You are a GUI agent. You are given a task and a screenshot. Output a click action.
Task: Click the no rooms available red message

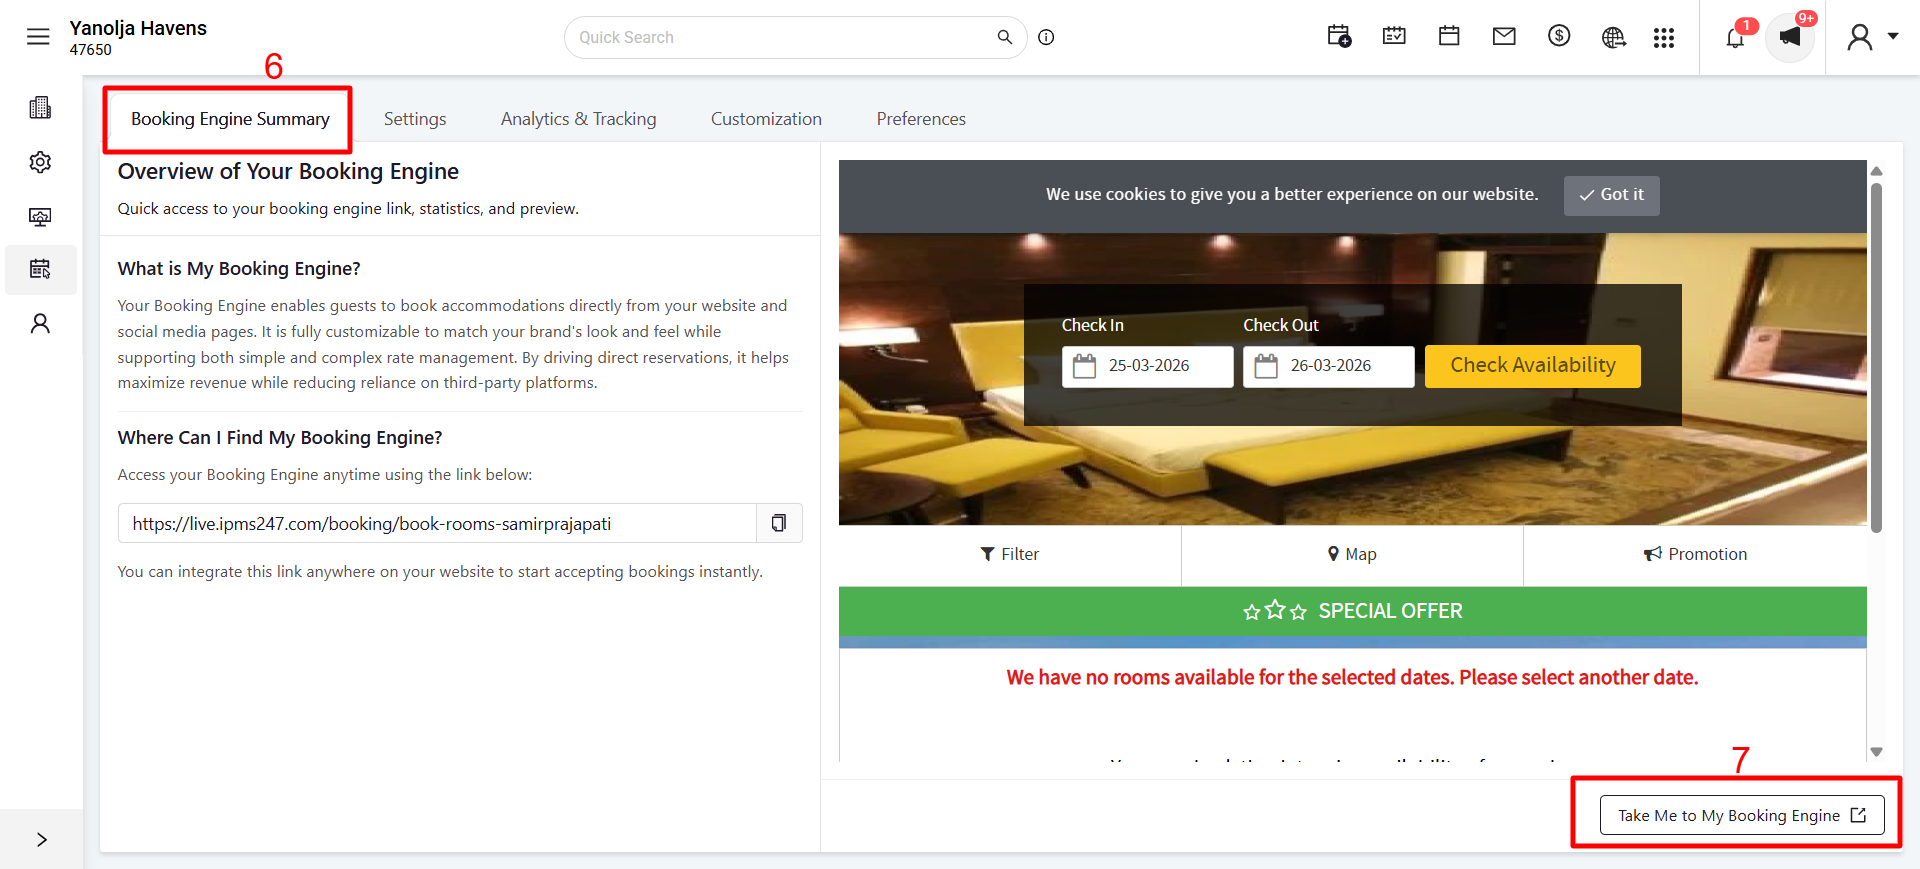1352,677
